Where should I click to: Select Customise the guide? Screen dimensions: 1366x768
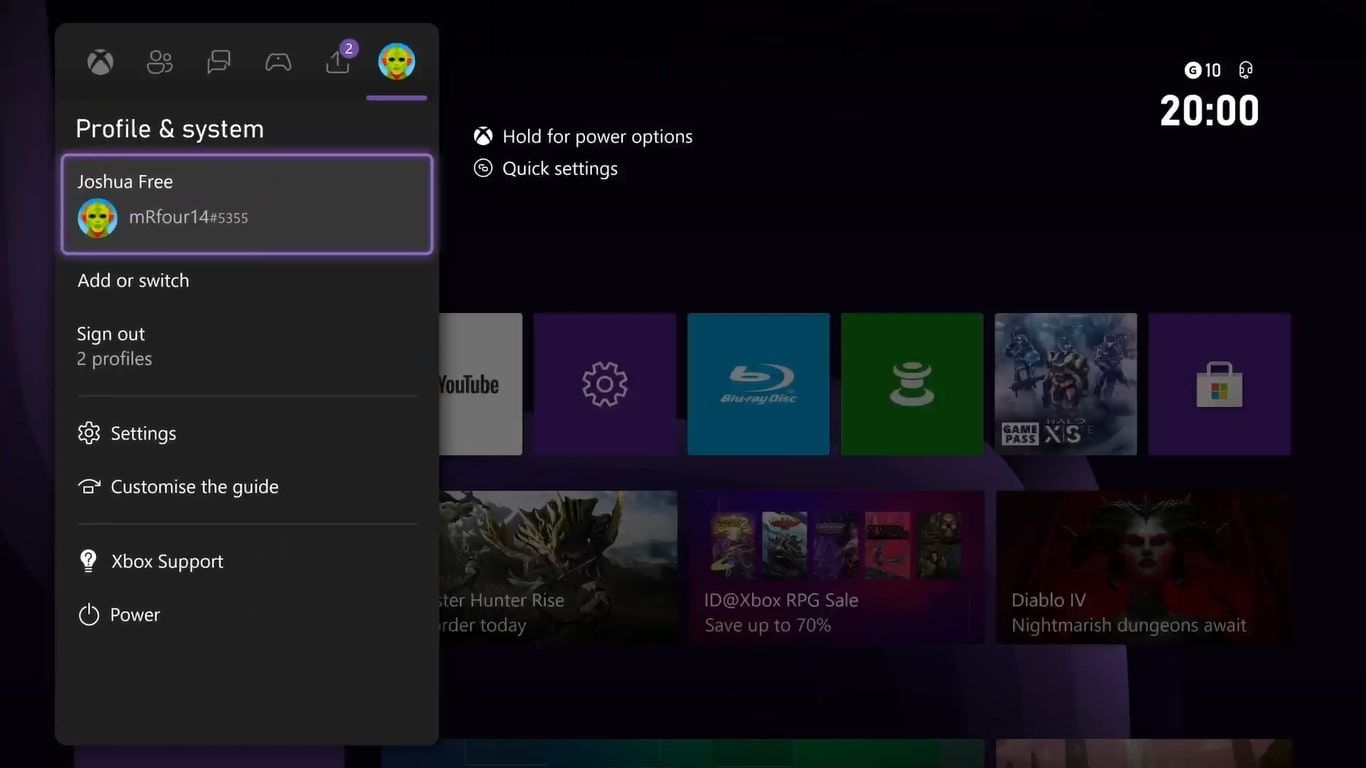coord(194,487)
